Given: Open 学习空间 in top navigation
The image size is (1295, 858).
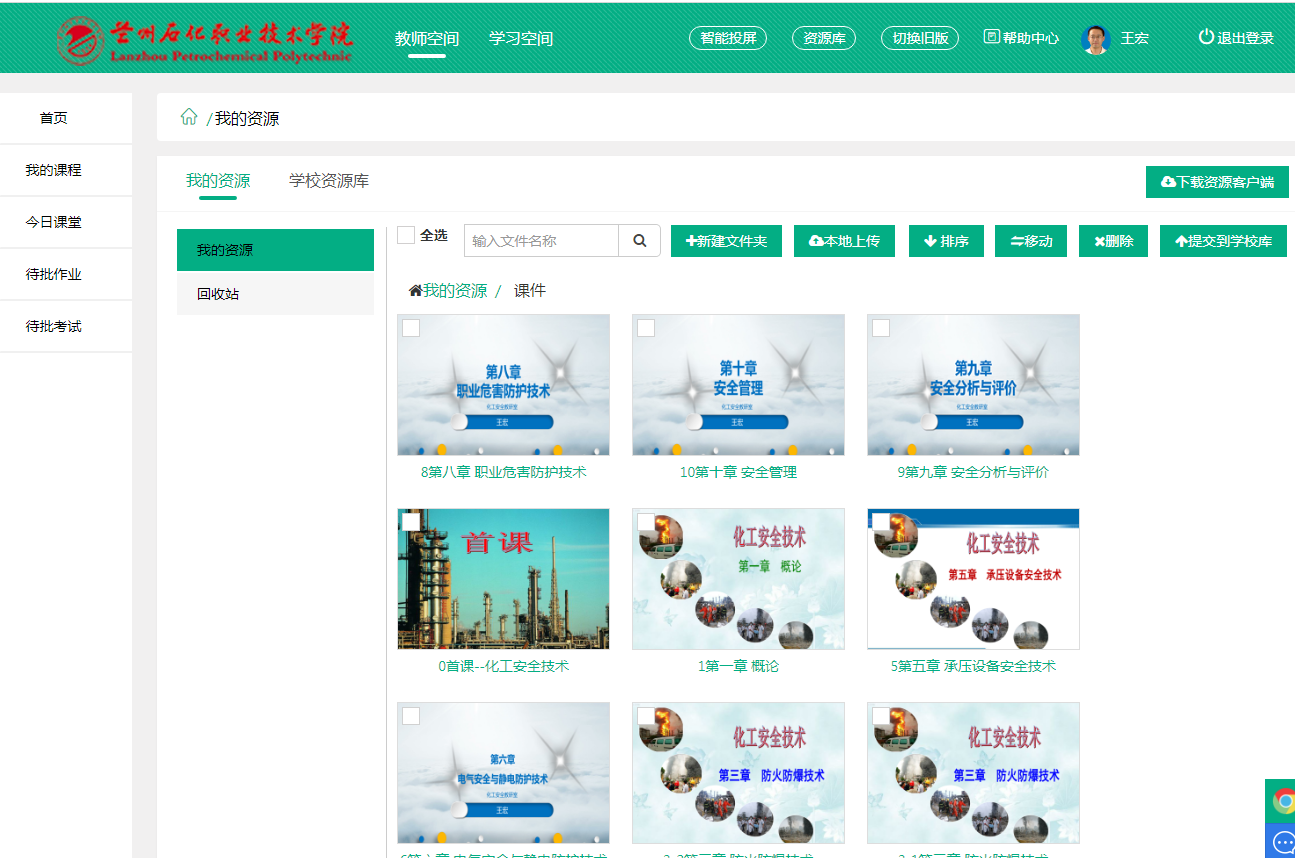Looking at the screenshot, I should click(x=520, y=39).
